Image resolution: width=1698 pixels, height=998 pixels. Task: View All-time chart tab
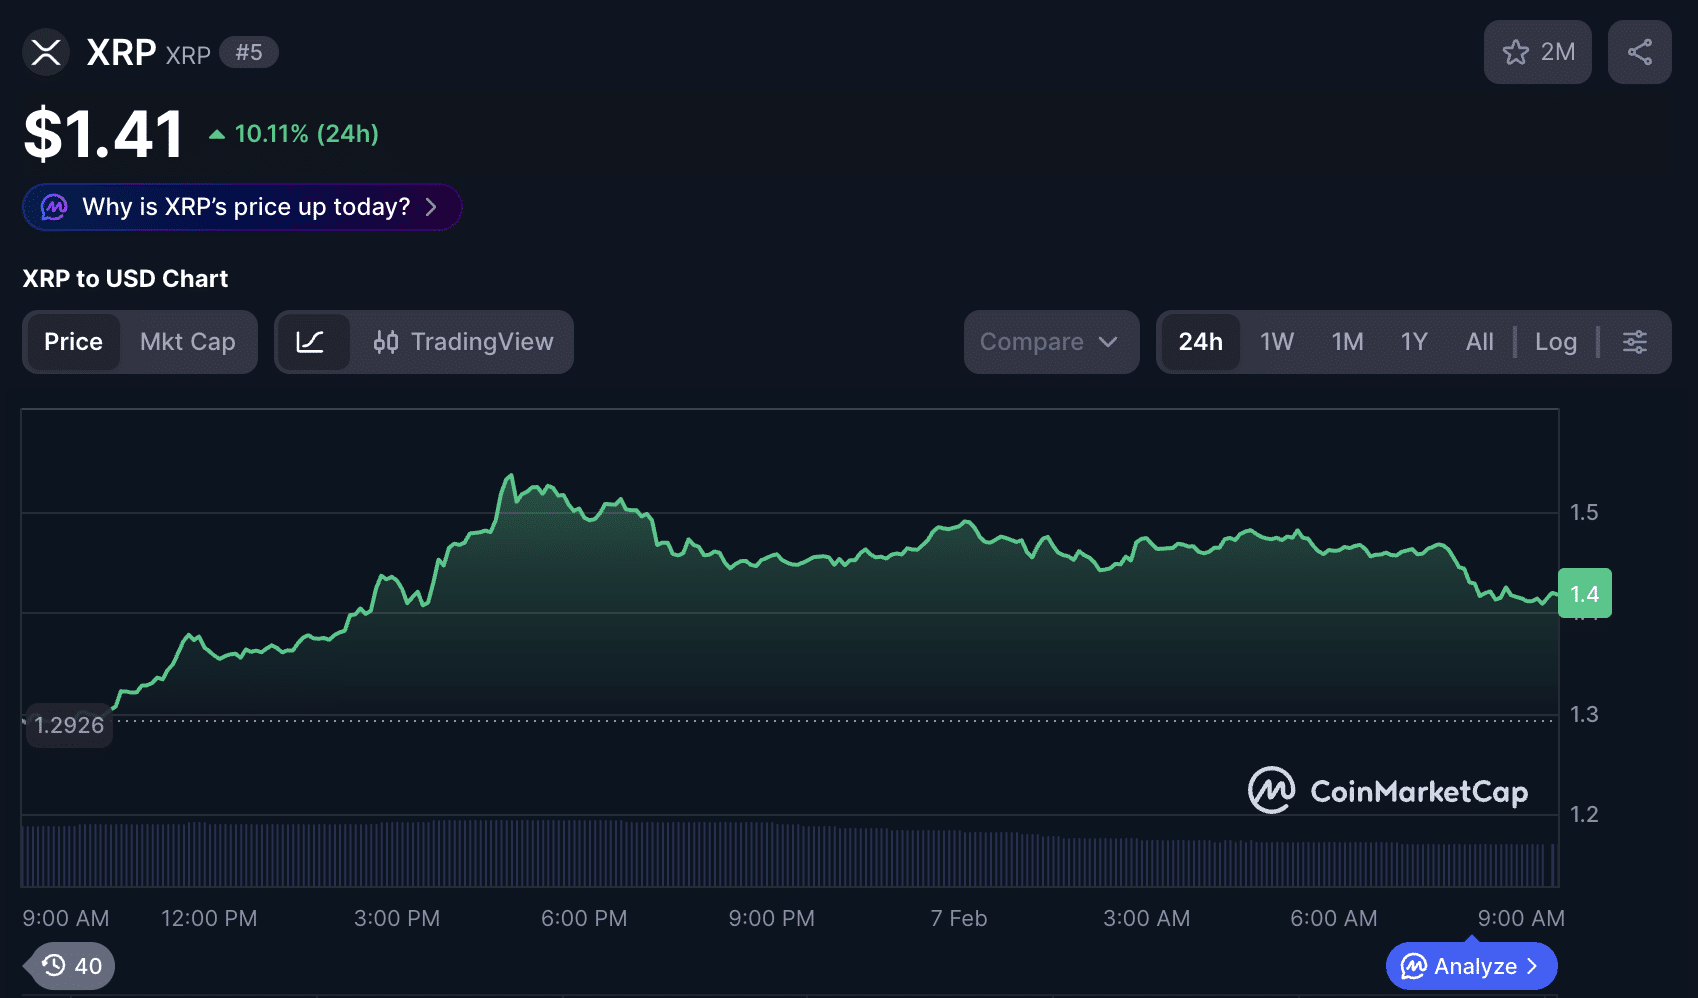[x=1479, y=341]
